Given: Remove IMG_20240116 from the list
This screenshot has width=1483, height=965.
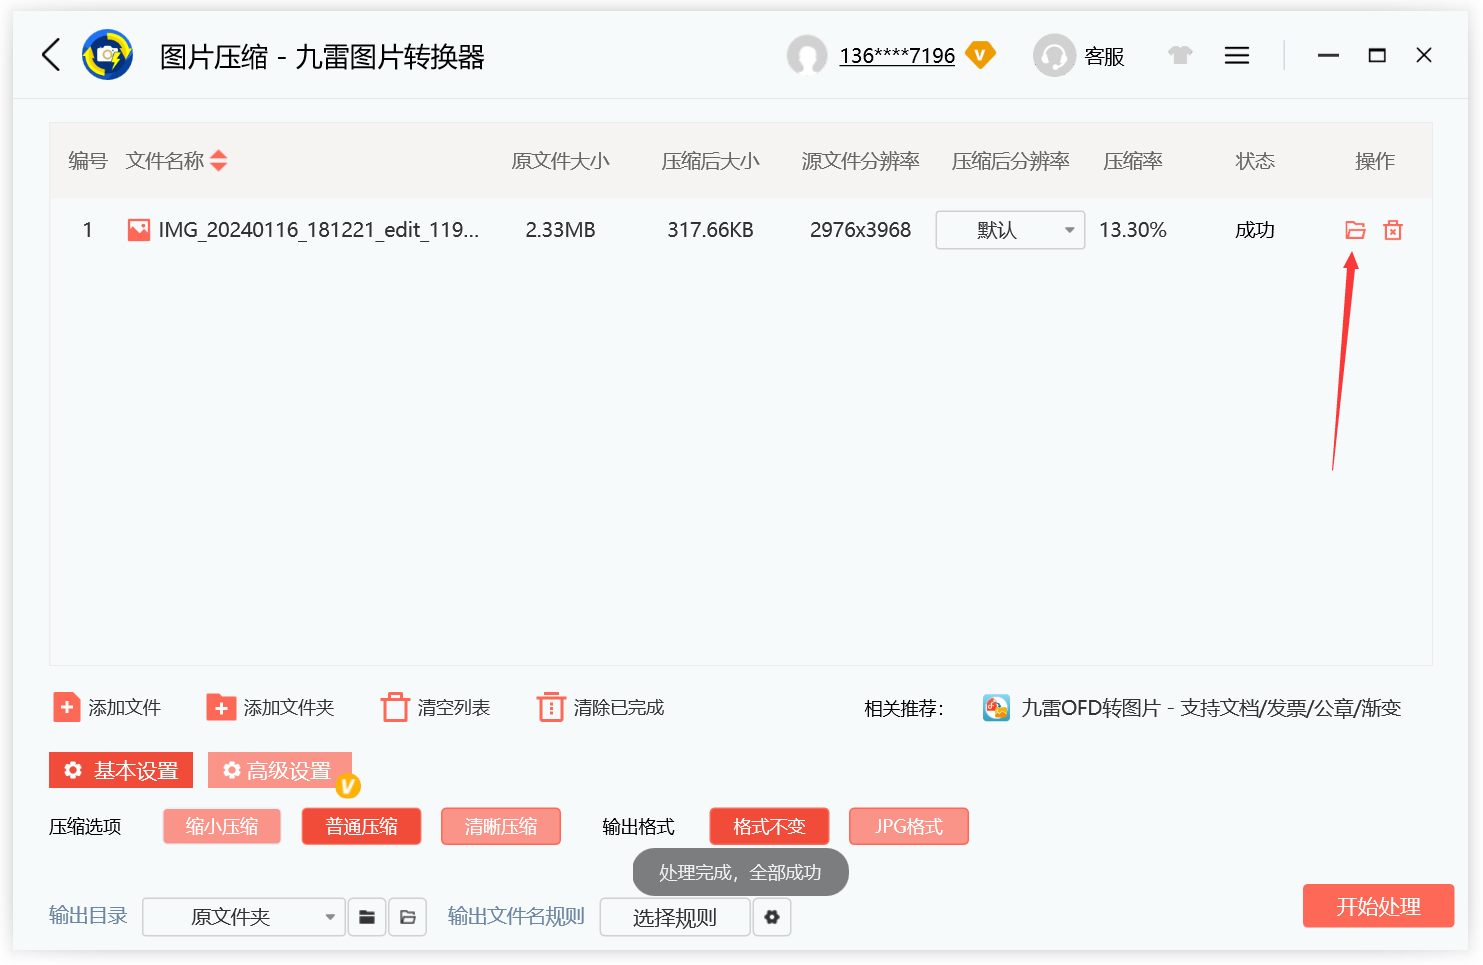Looking at the screenshot, I should [1393, 230].
